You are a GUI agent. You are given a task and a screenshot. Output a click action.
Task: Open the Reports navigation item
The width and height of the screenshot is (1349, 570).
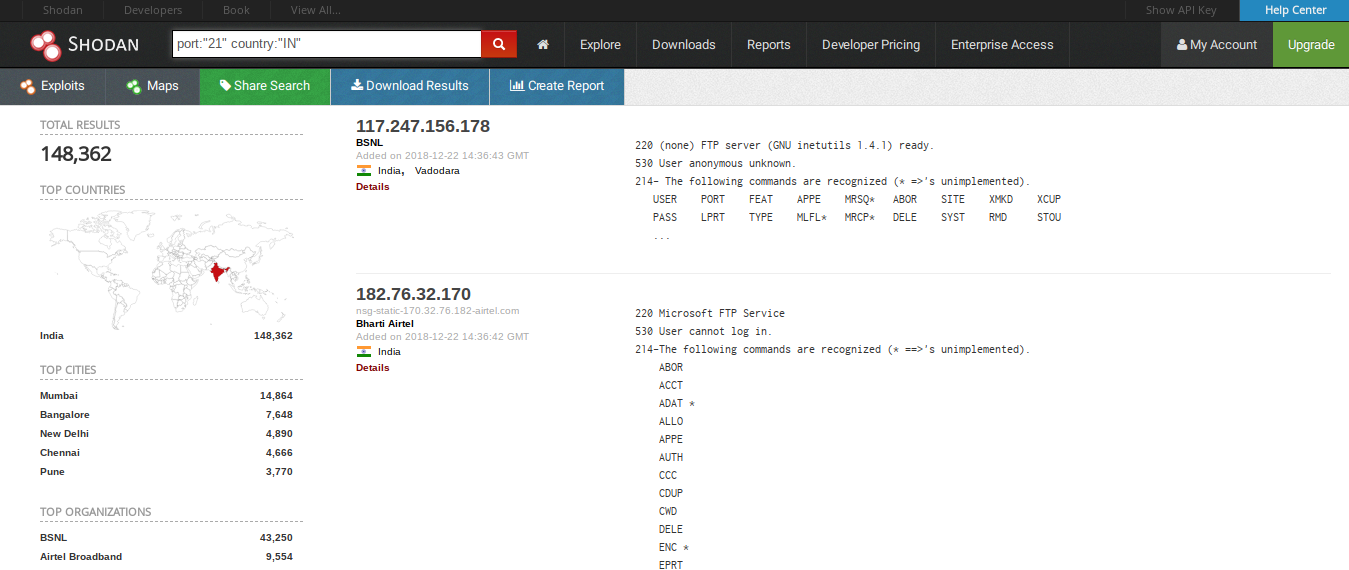(768, 44)
